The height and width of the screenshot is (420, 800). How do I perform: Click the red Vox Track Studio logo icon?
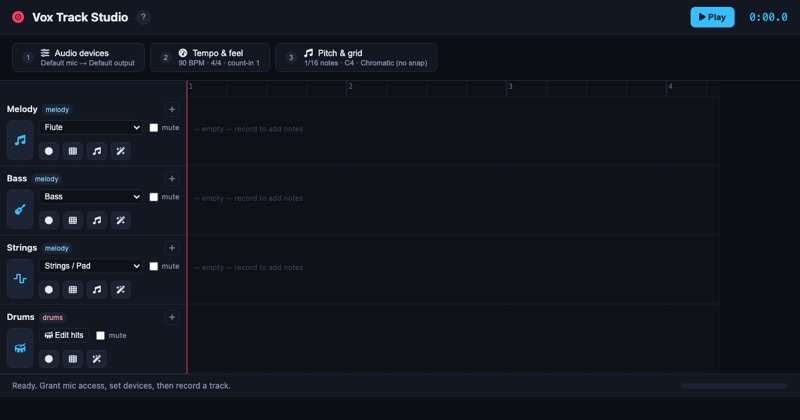(x=18, y=17)
